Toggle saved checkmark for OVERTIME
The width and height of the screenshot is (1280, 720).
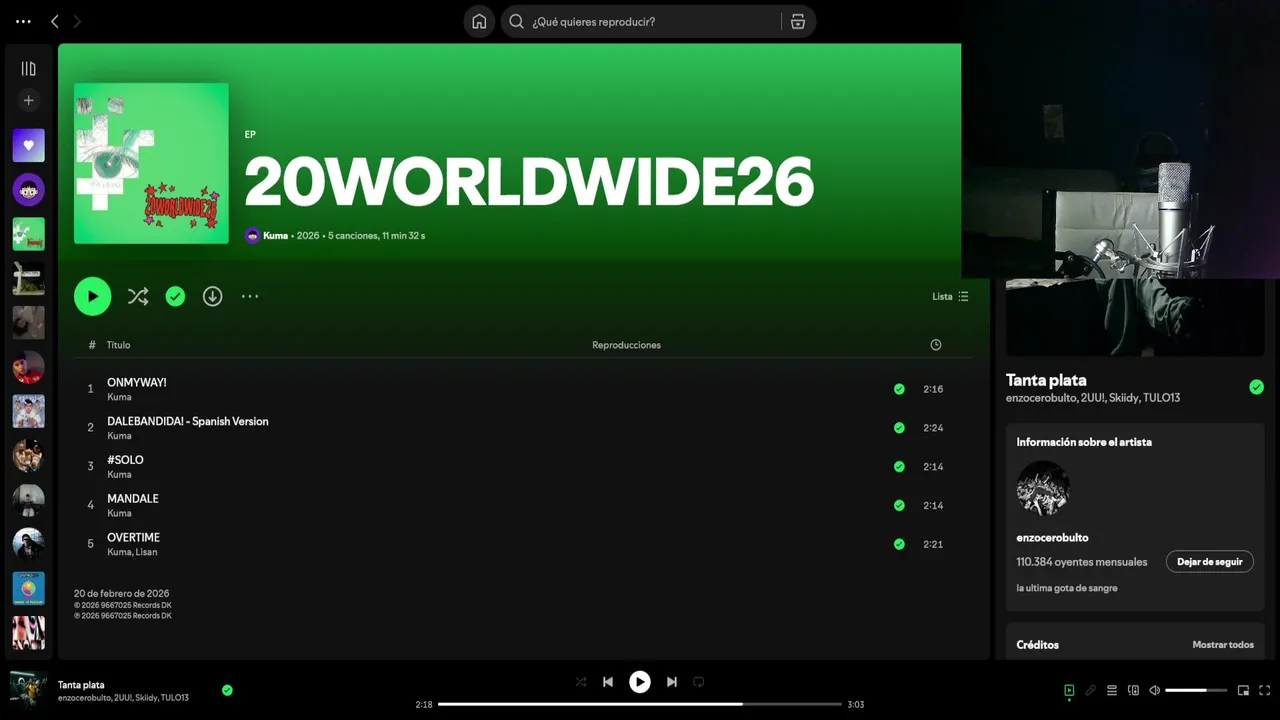coord(899,544)
